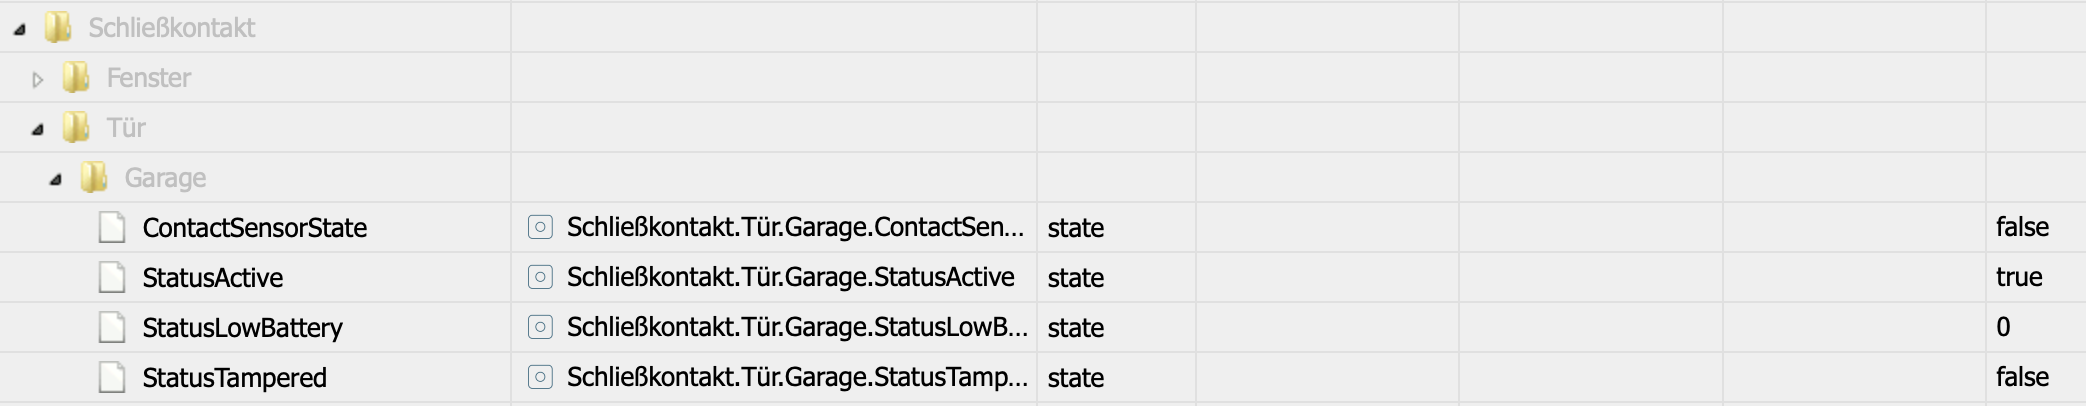The height and width of the screenshot is (406, 2086).
Task: Select the ContactSensorState tree item
Action: pos(254,228)
